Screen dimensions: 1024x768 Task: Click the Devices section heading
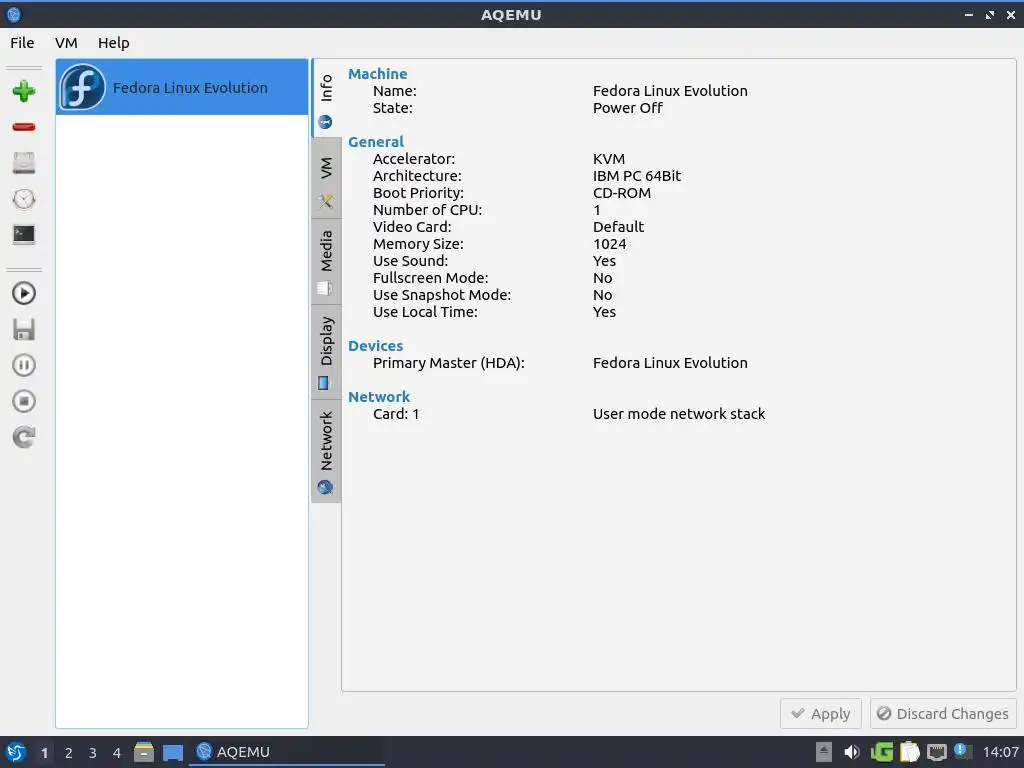click(x=376, y=345)
